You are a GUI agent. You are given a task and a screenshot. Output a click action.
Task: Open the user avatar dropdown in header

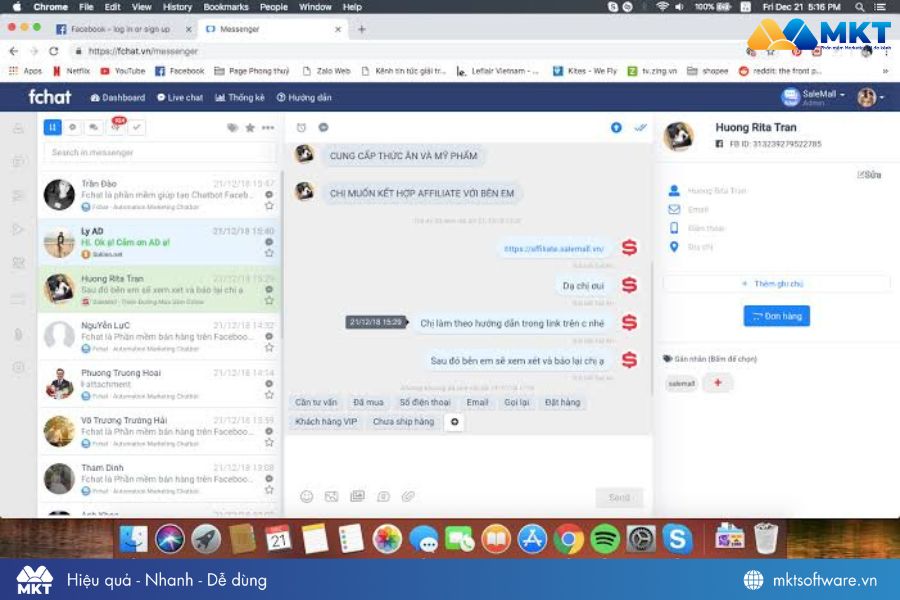pyautogui.click(x=871, y=97)
